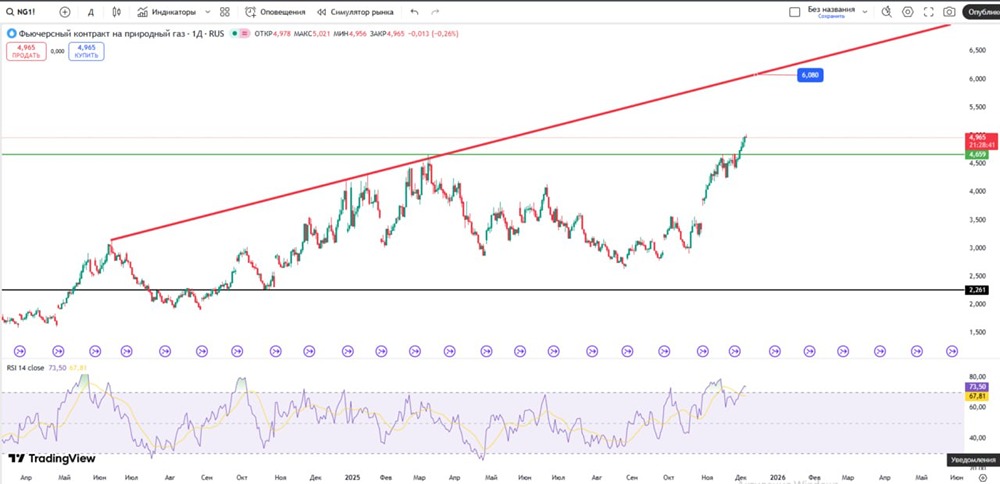
Task: Toggle the layout square checkbox icon
Action: click(x=793, y=12)
